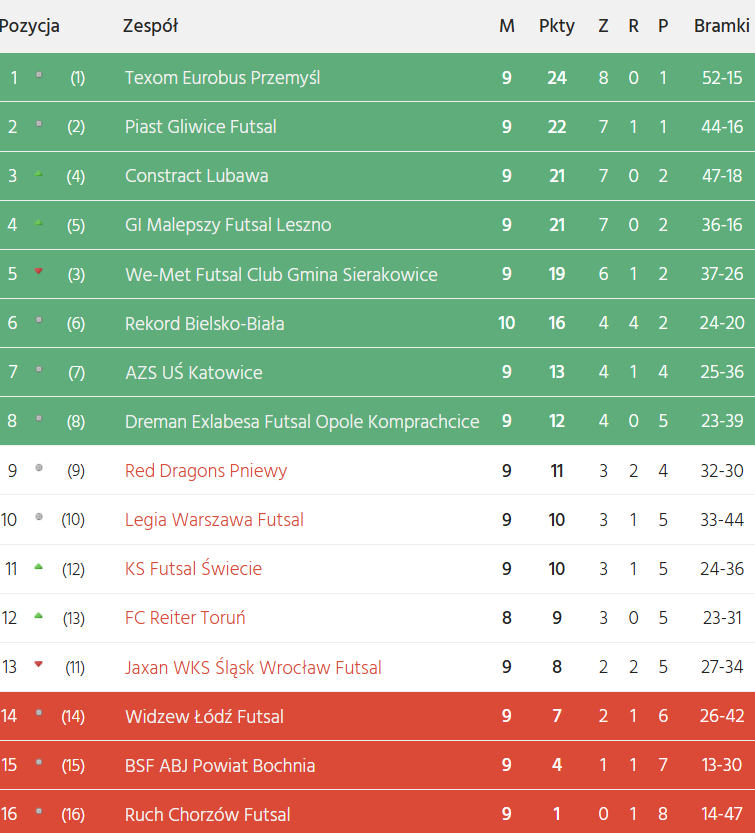The image size is (755, 833).
Task: Select the BSF ABJ Powiat Bochnia team
Action: pos(219,766)
